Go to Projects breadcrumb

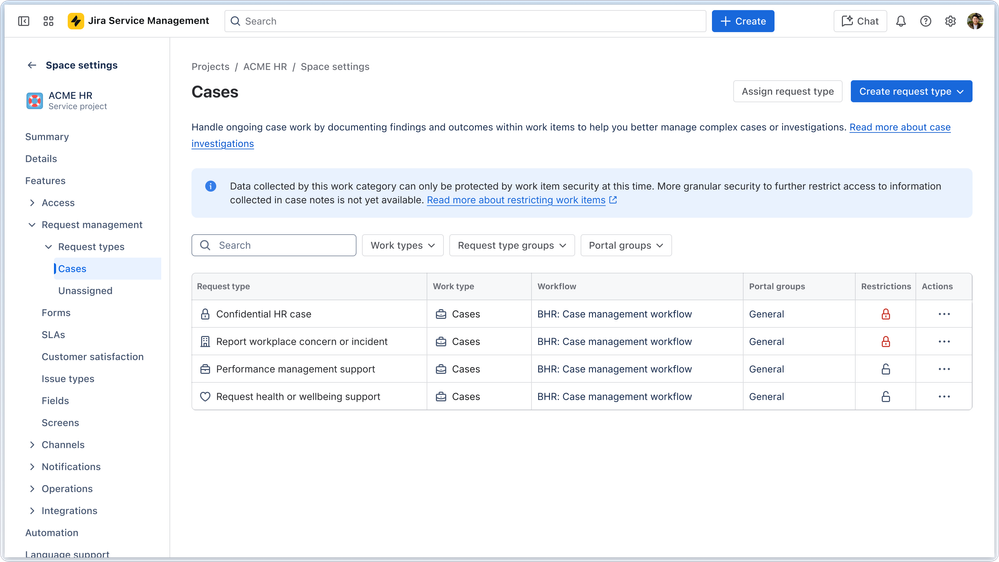(x=210, y=66)
